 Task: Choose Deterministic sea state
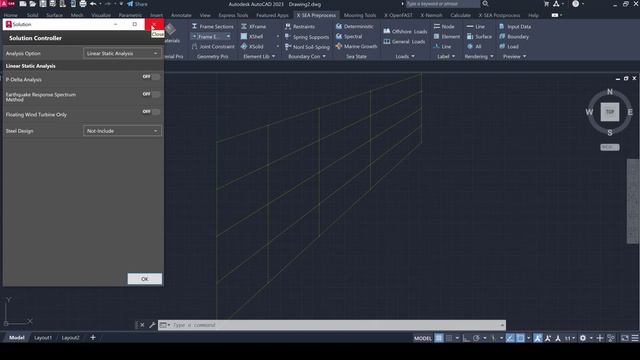coord(354,27)
